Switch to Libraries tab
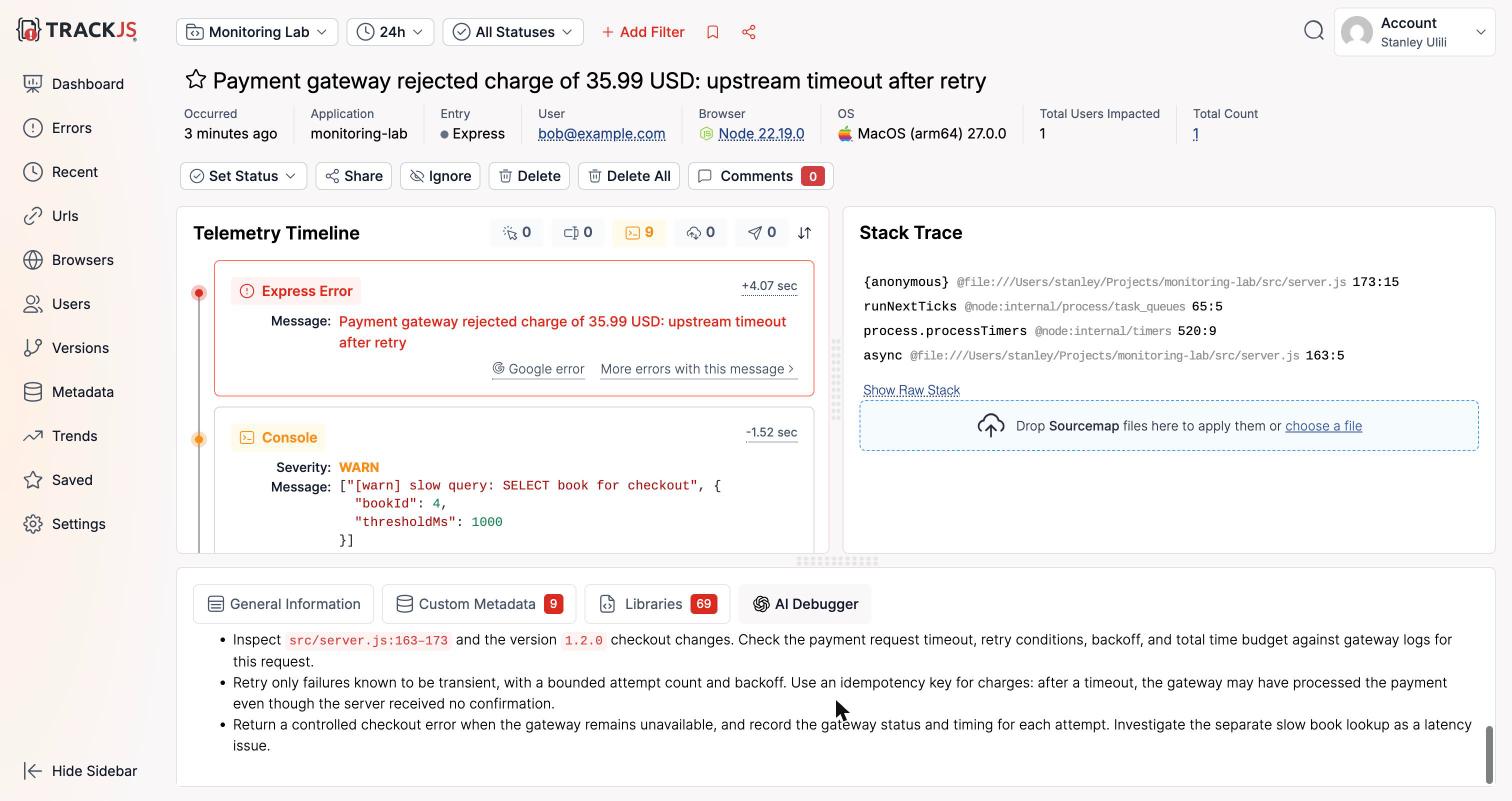This screenshot has height=801, width=1512. [657, 604]
